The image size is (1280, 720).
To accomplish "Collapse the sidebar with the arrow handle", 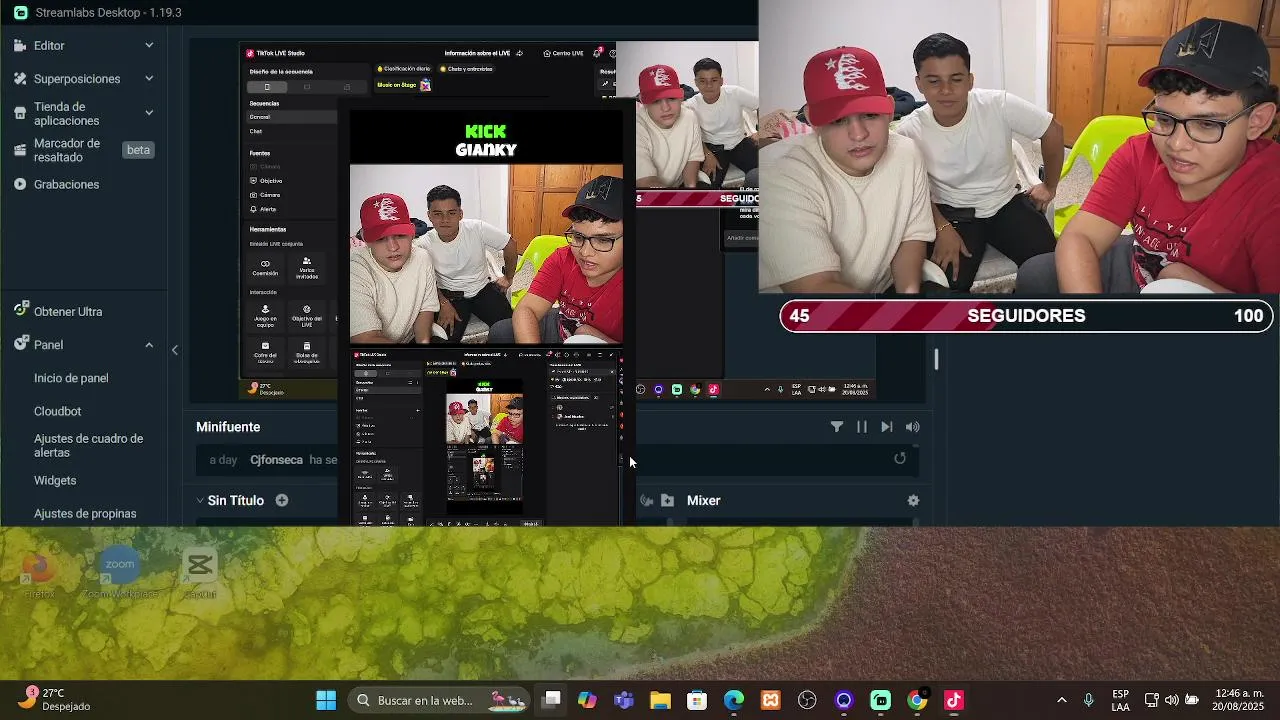I will (175, 350).
